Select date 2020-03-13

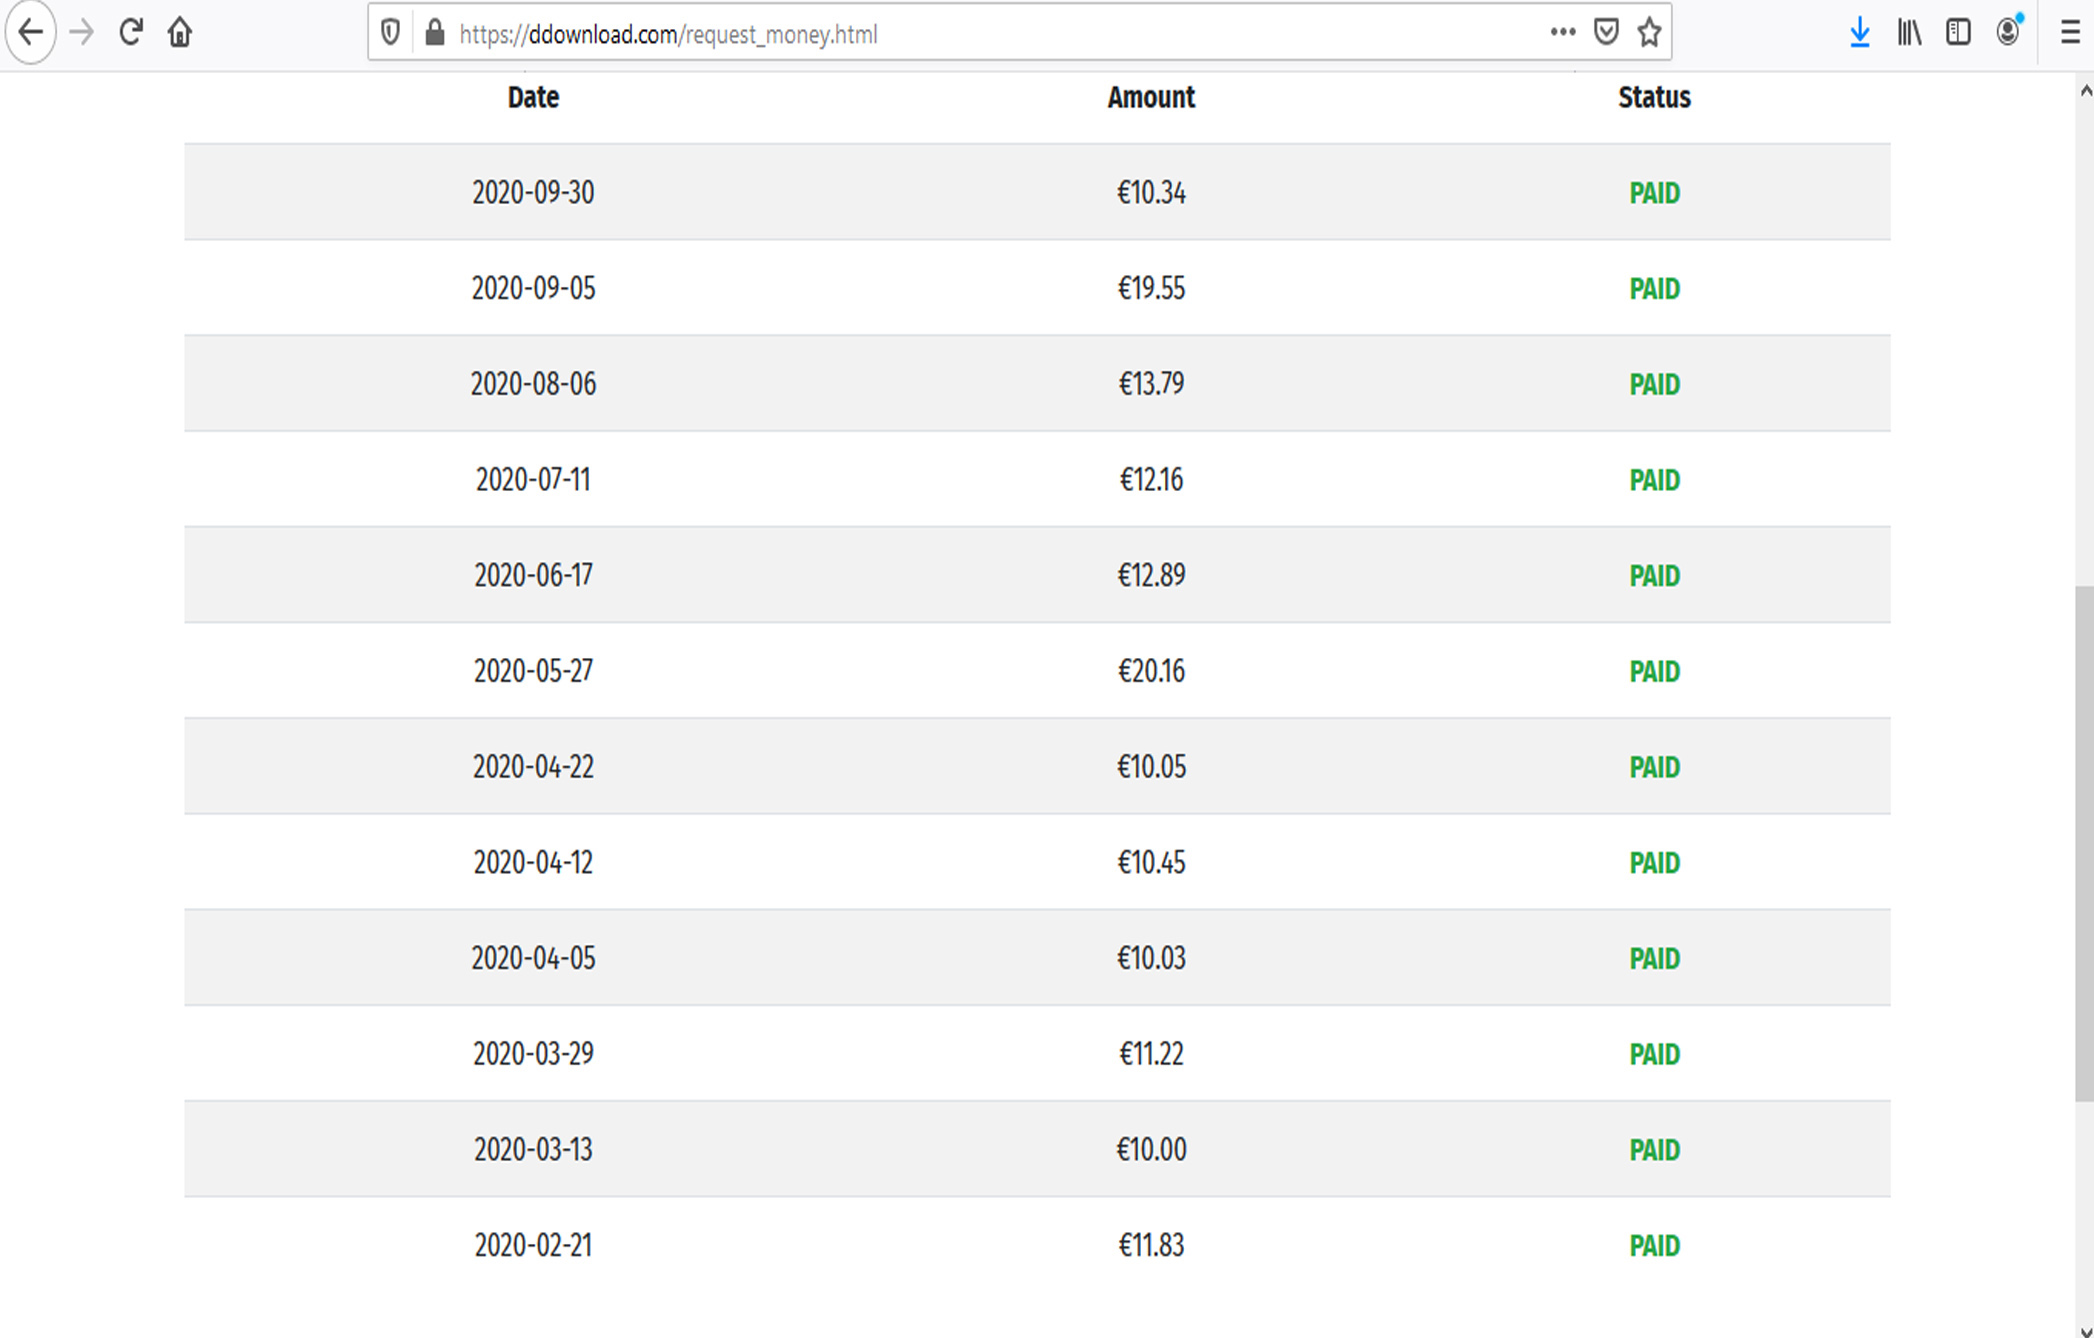[x=533, y=1150]
